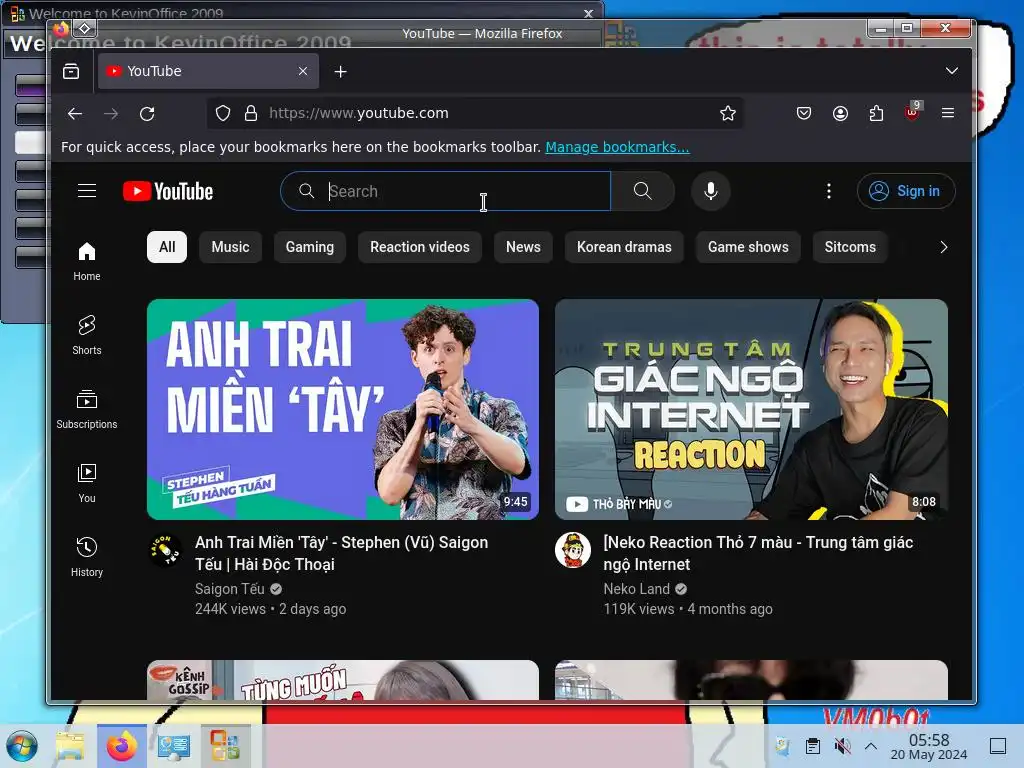Open History in the sidebar
The image size is (1024, 768).
[87, 556]
